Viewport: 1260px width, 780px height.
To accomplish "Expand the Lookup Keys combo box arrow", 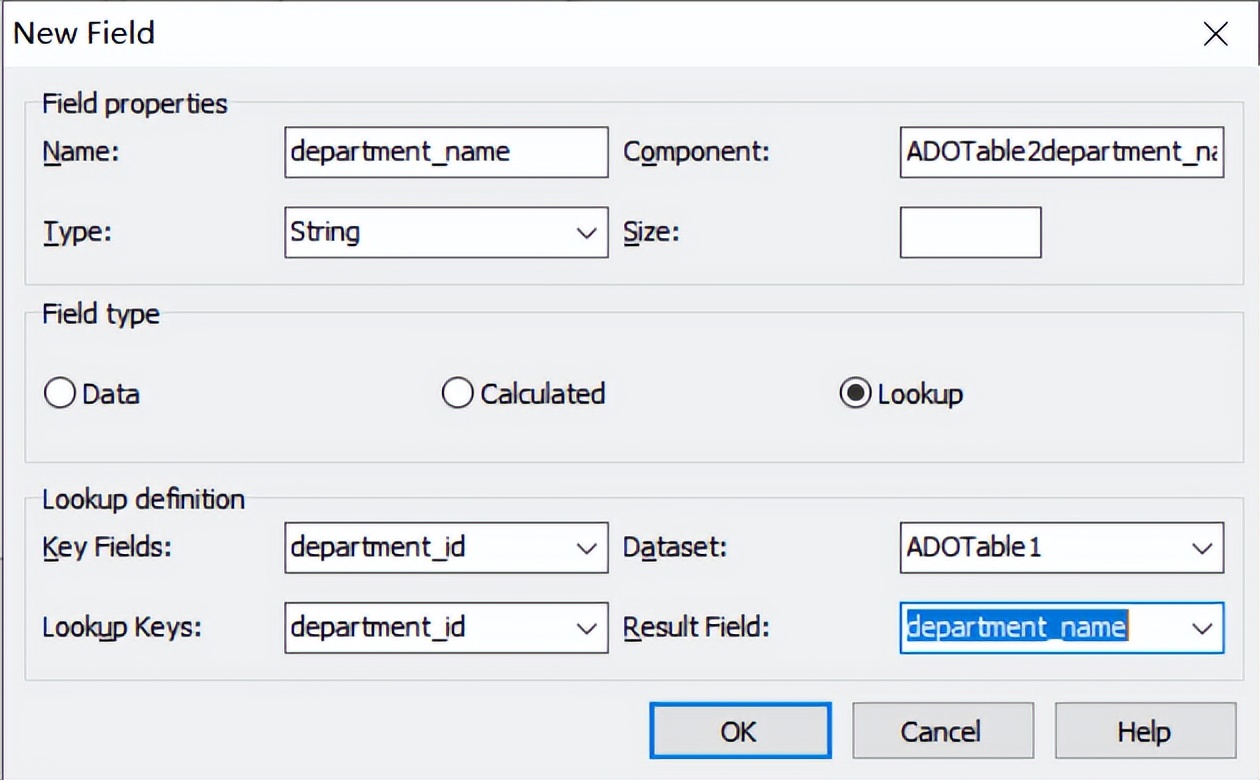I will coord(586,628).
